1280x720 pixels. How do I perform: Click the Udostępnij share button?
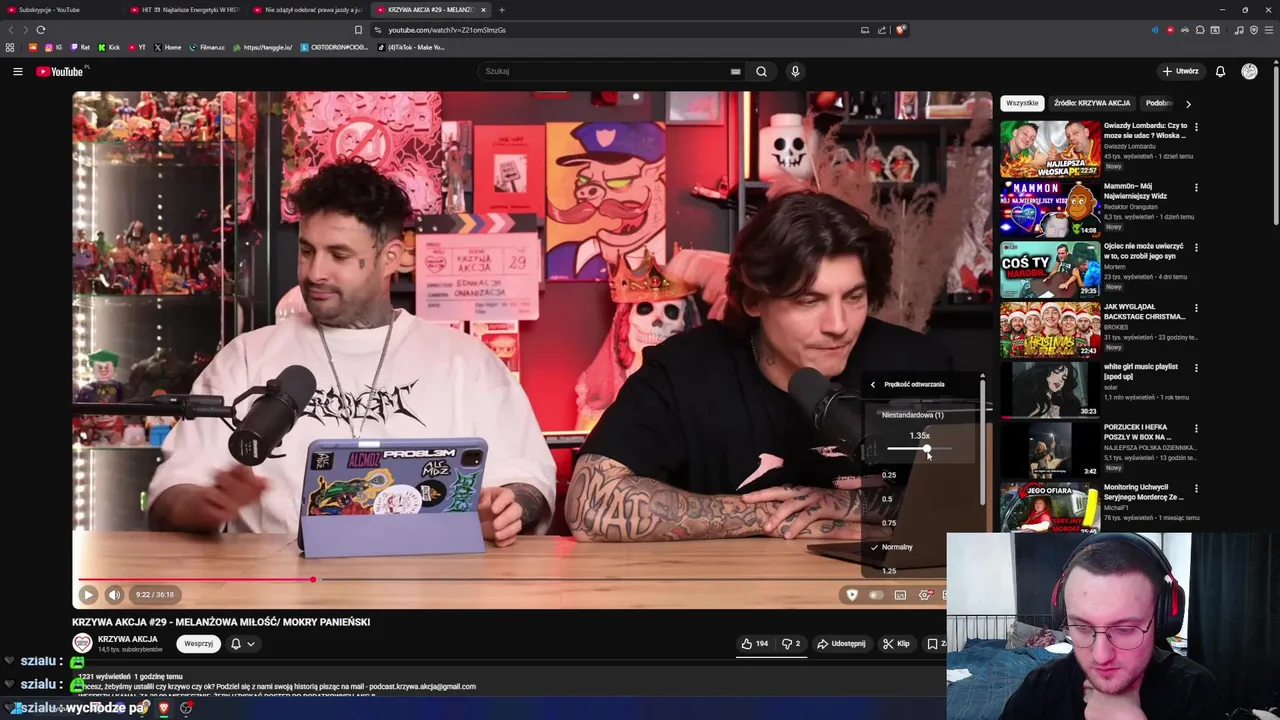tap(841, 644)
